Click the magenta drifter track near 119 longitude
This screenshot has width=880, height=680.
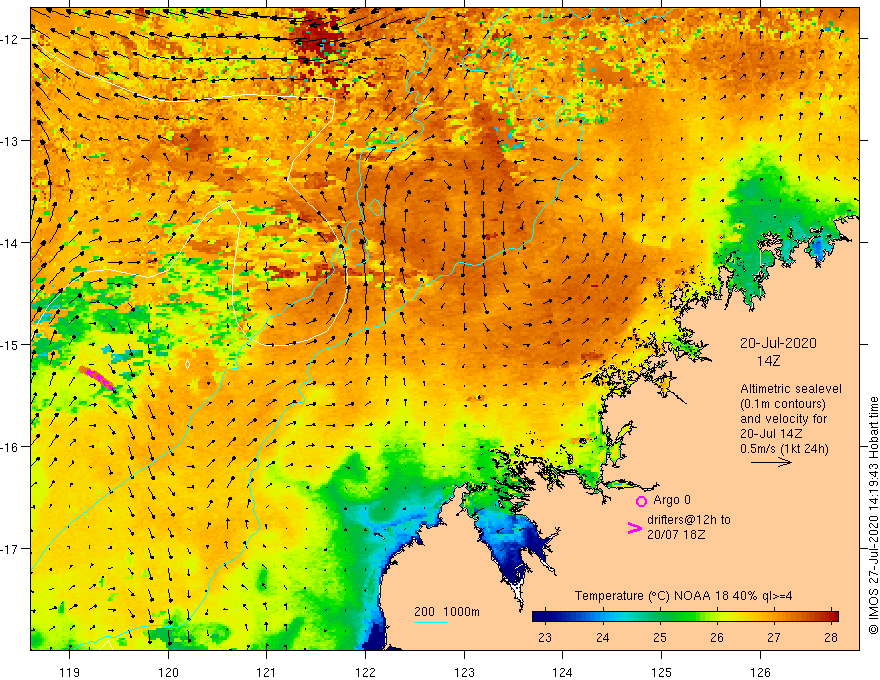[x=97, y=378]
